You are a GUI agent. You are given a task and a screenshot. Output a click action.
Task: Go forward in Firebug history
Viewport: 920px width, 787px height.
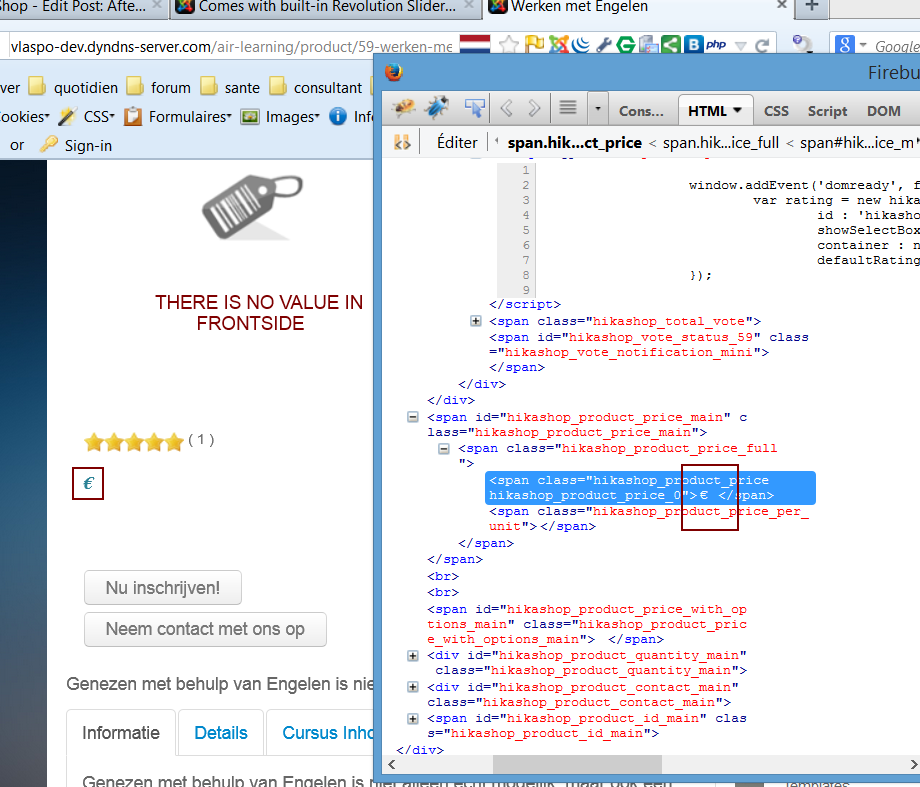click(534, 108)
